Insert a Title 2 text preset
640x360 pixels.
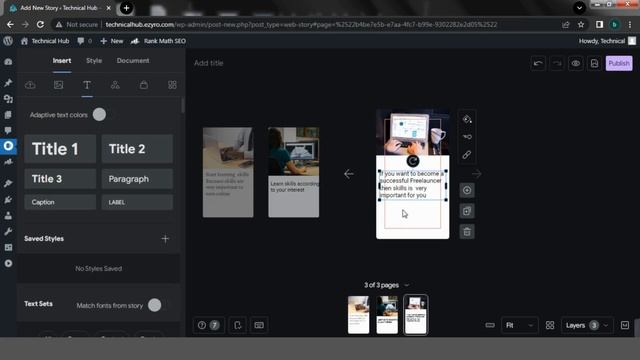137,149
